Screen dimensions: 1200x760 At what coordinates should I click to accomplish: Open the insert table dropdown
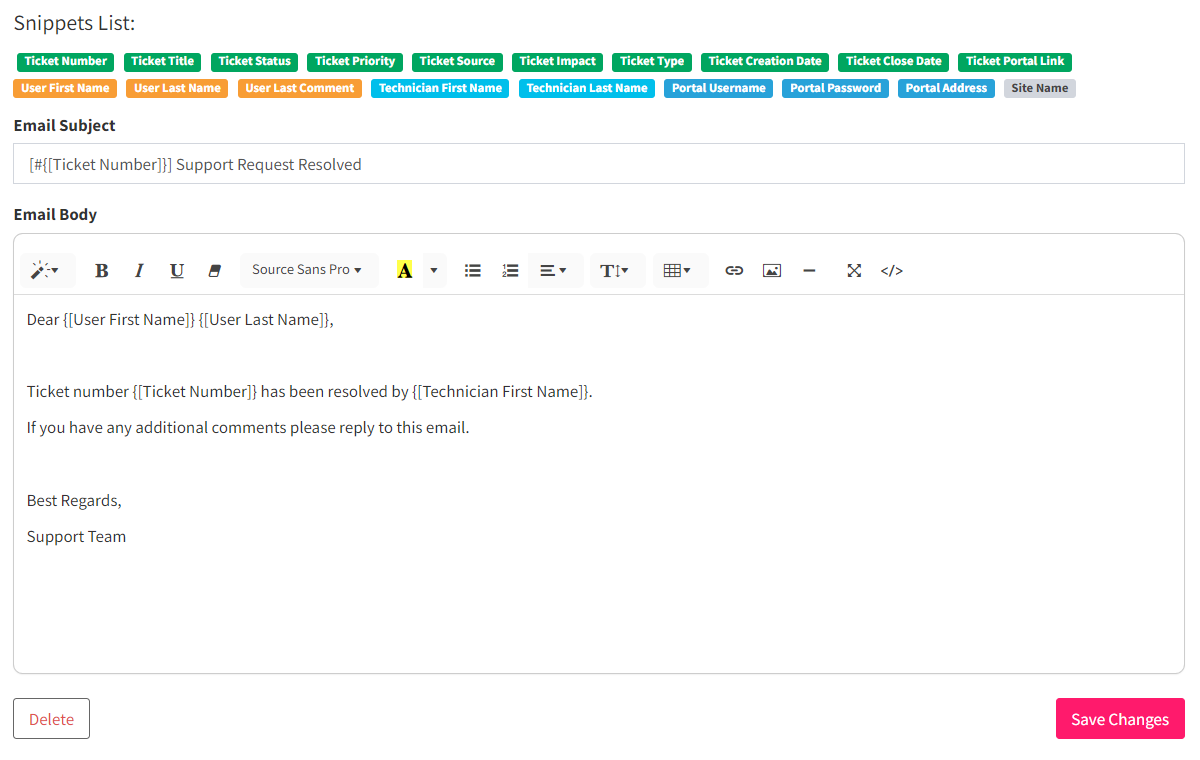click(x=679, y=270)
